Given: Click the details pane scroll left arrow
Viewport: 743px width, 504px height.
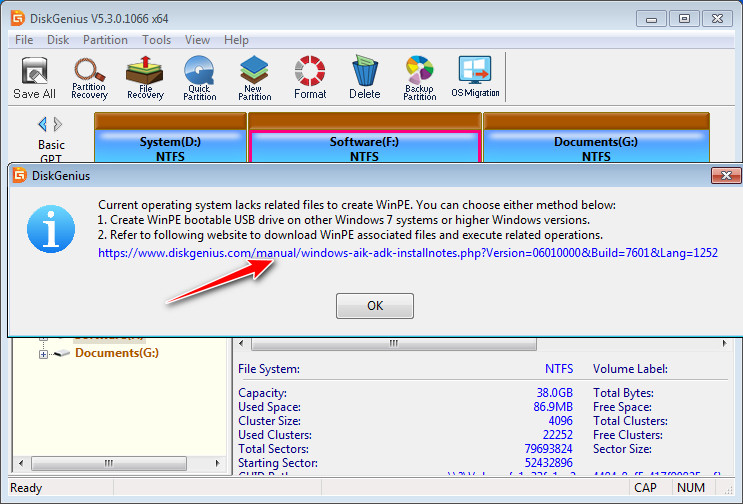Looking at the screenshot, I should (x=241, y=343).
